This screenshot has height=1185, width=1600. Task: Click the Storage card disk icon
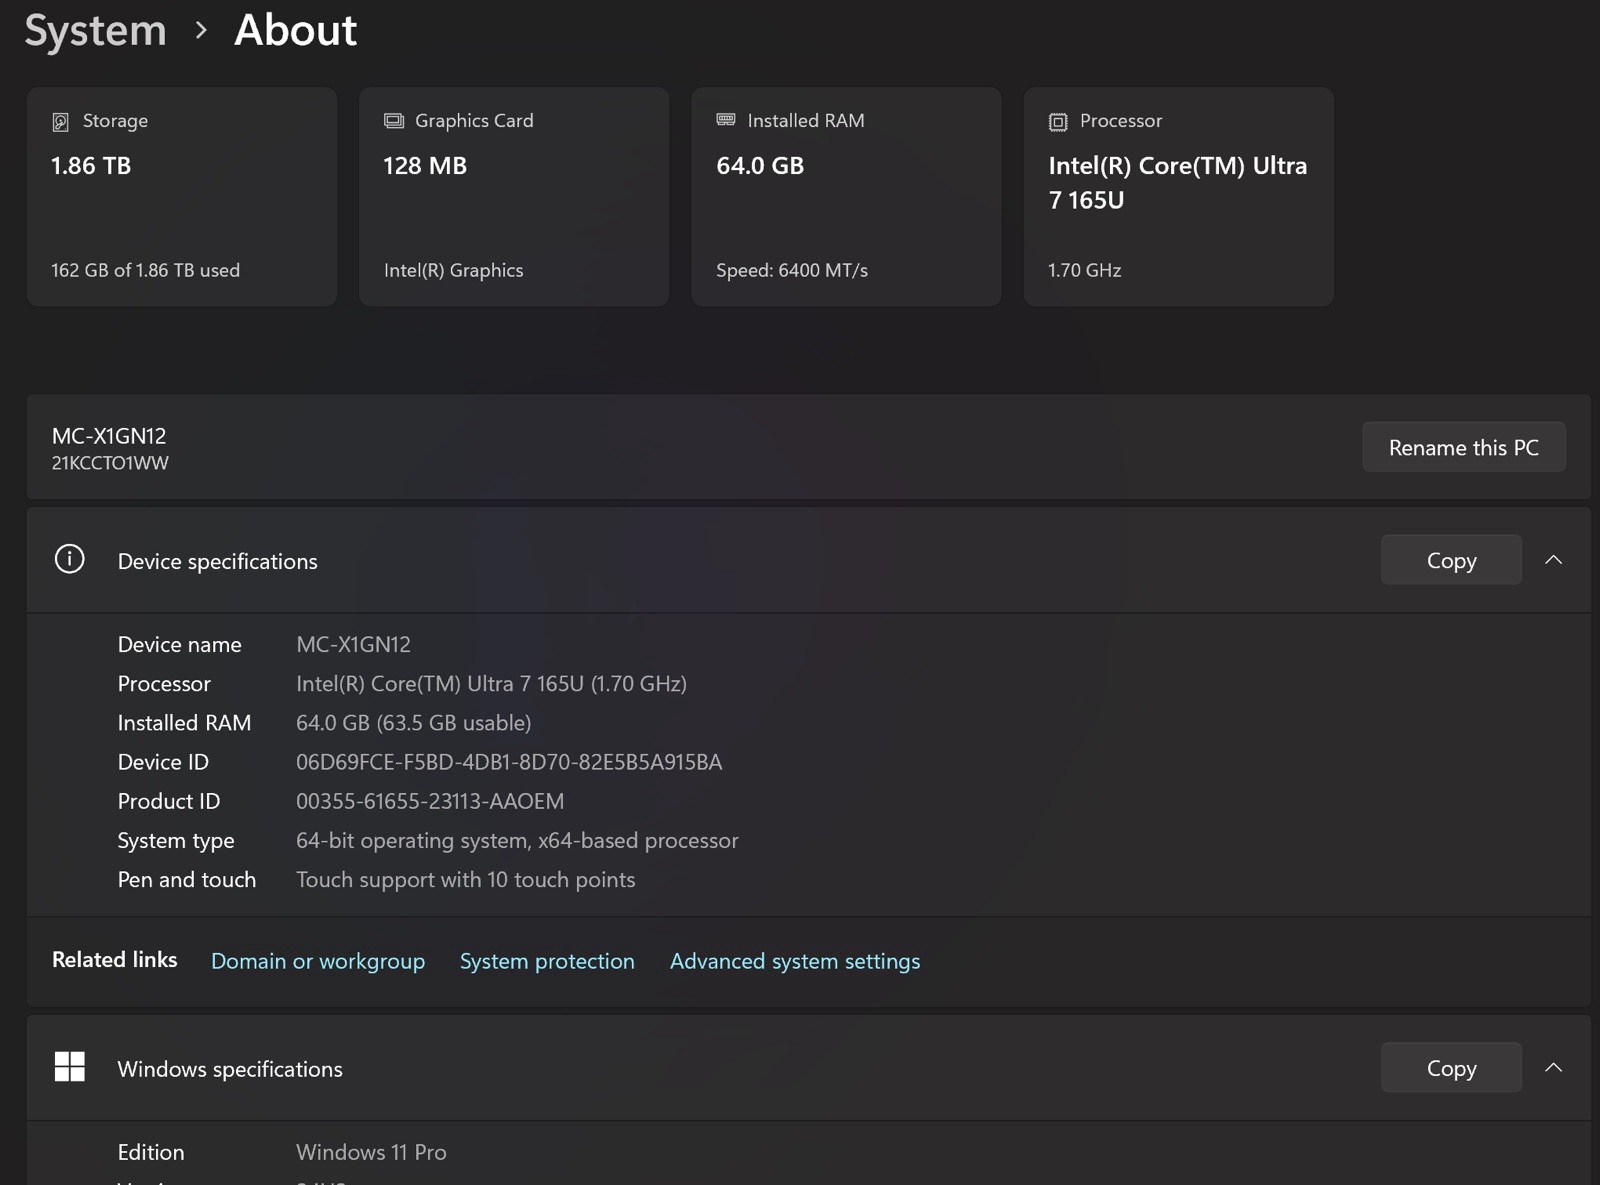(x=60, y=121)
